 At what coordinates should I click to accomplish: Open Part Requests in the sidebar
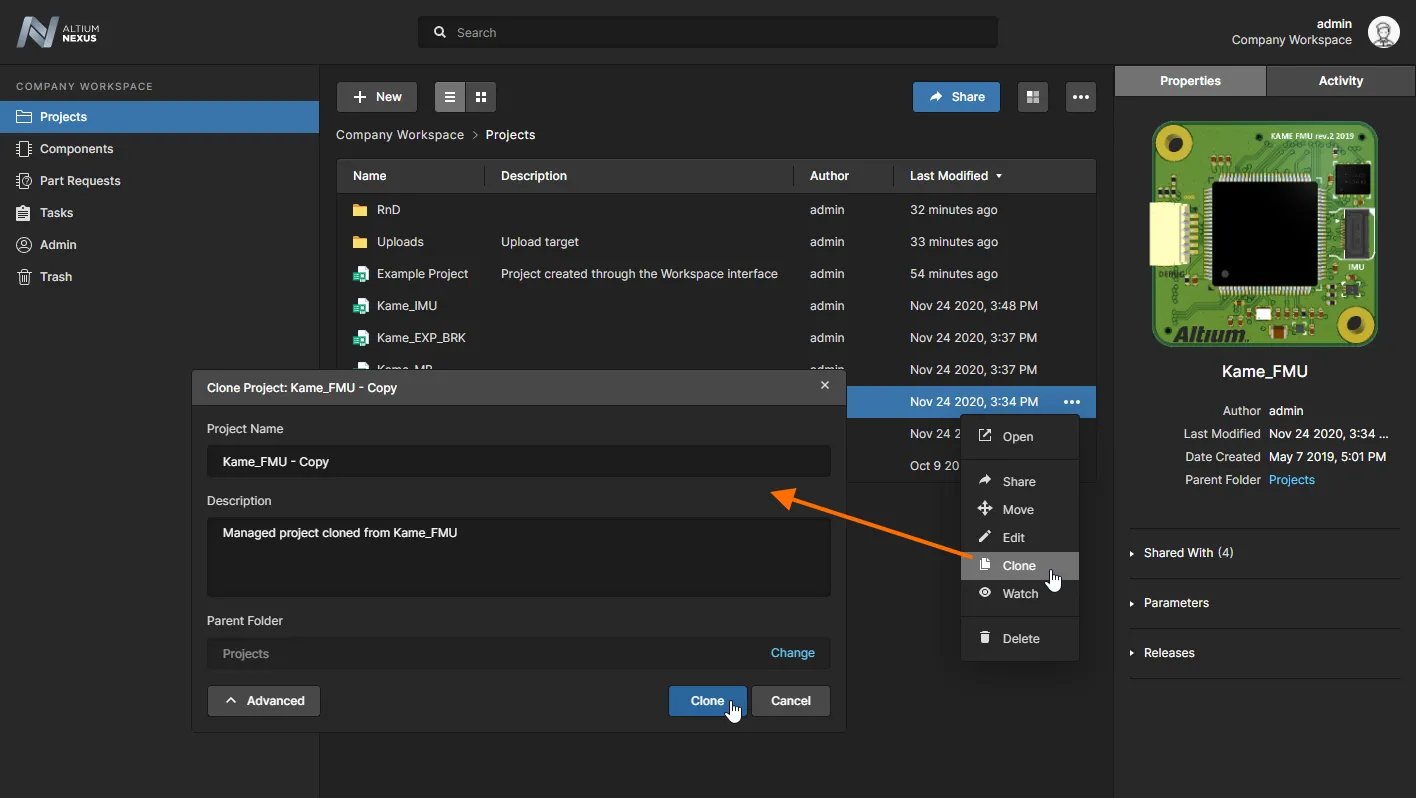tap(159, 181)
